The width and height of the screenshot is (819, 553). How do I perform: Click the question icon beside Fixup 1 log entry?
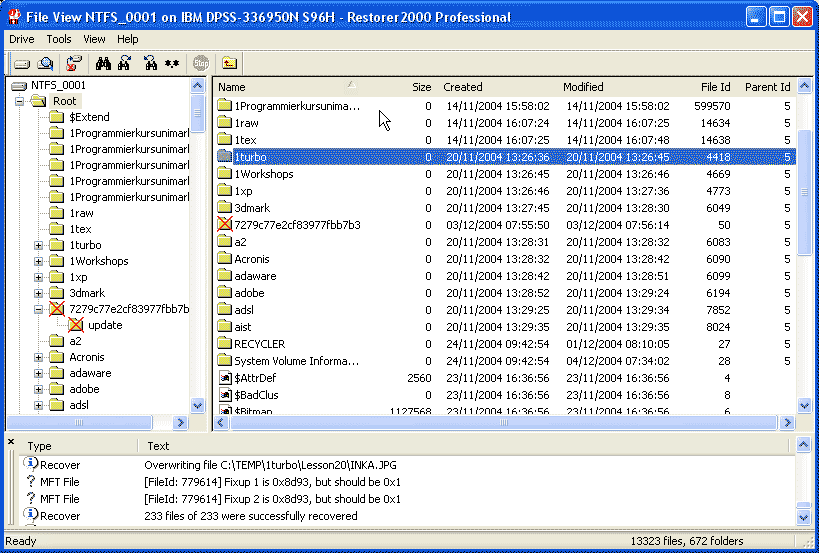click(31, 481)
